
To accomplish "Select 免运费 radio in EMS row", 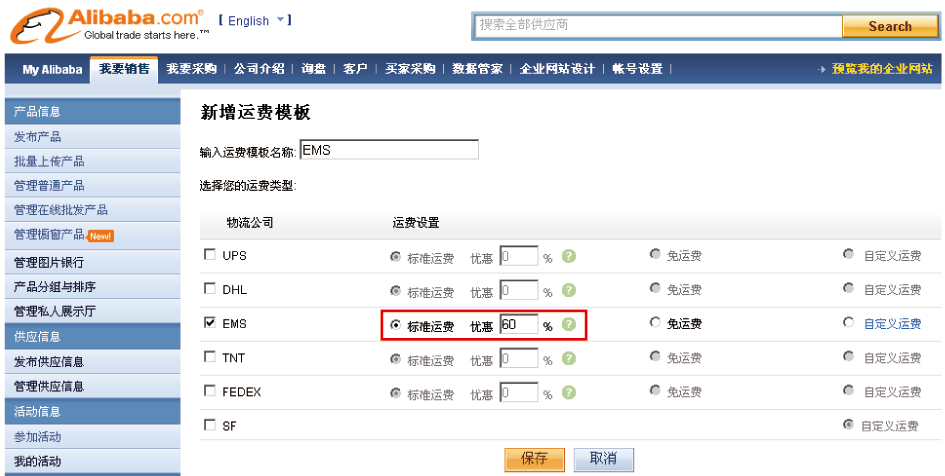I will point(655,322).
